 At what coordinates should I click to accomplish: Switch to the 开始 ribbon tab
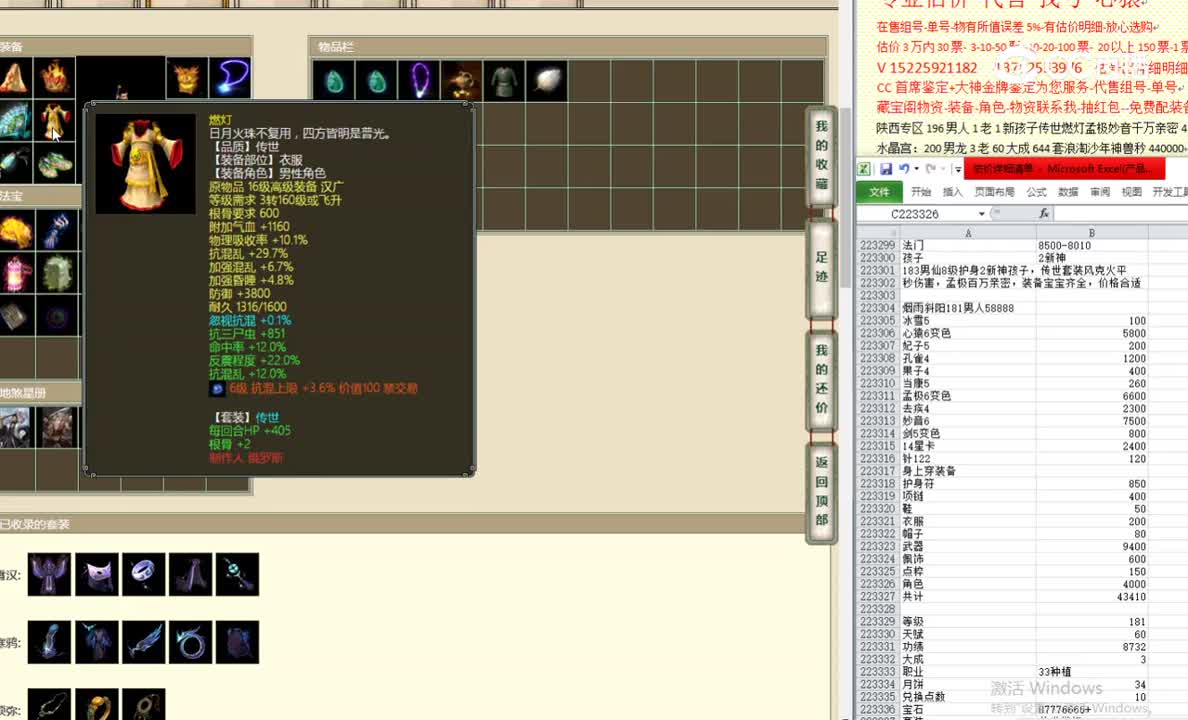(x=921, y=192)
